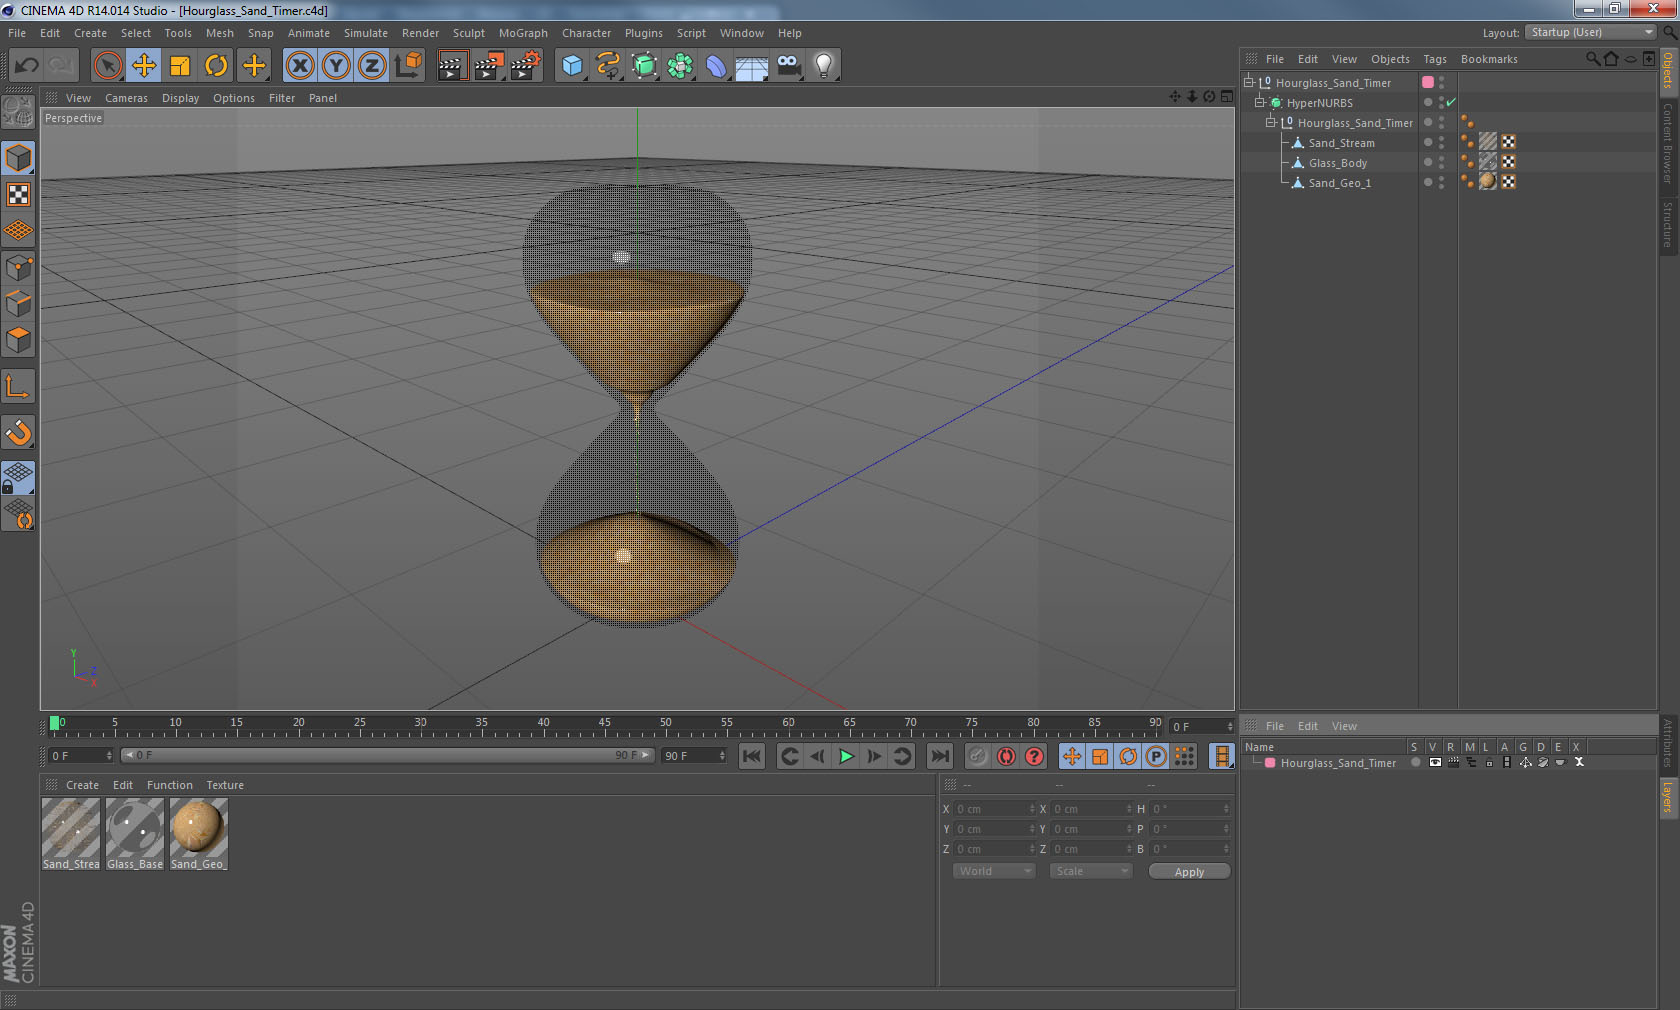Click the Apply button
This screenshot has height=1010, width=1680.
(1189, 872)
